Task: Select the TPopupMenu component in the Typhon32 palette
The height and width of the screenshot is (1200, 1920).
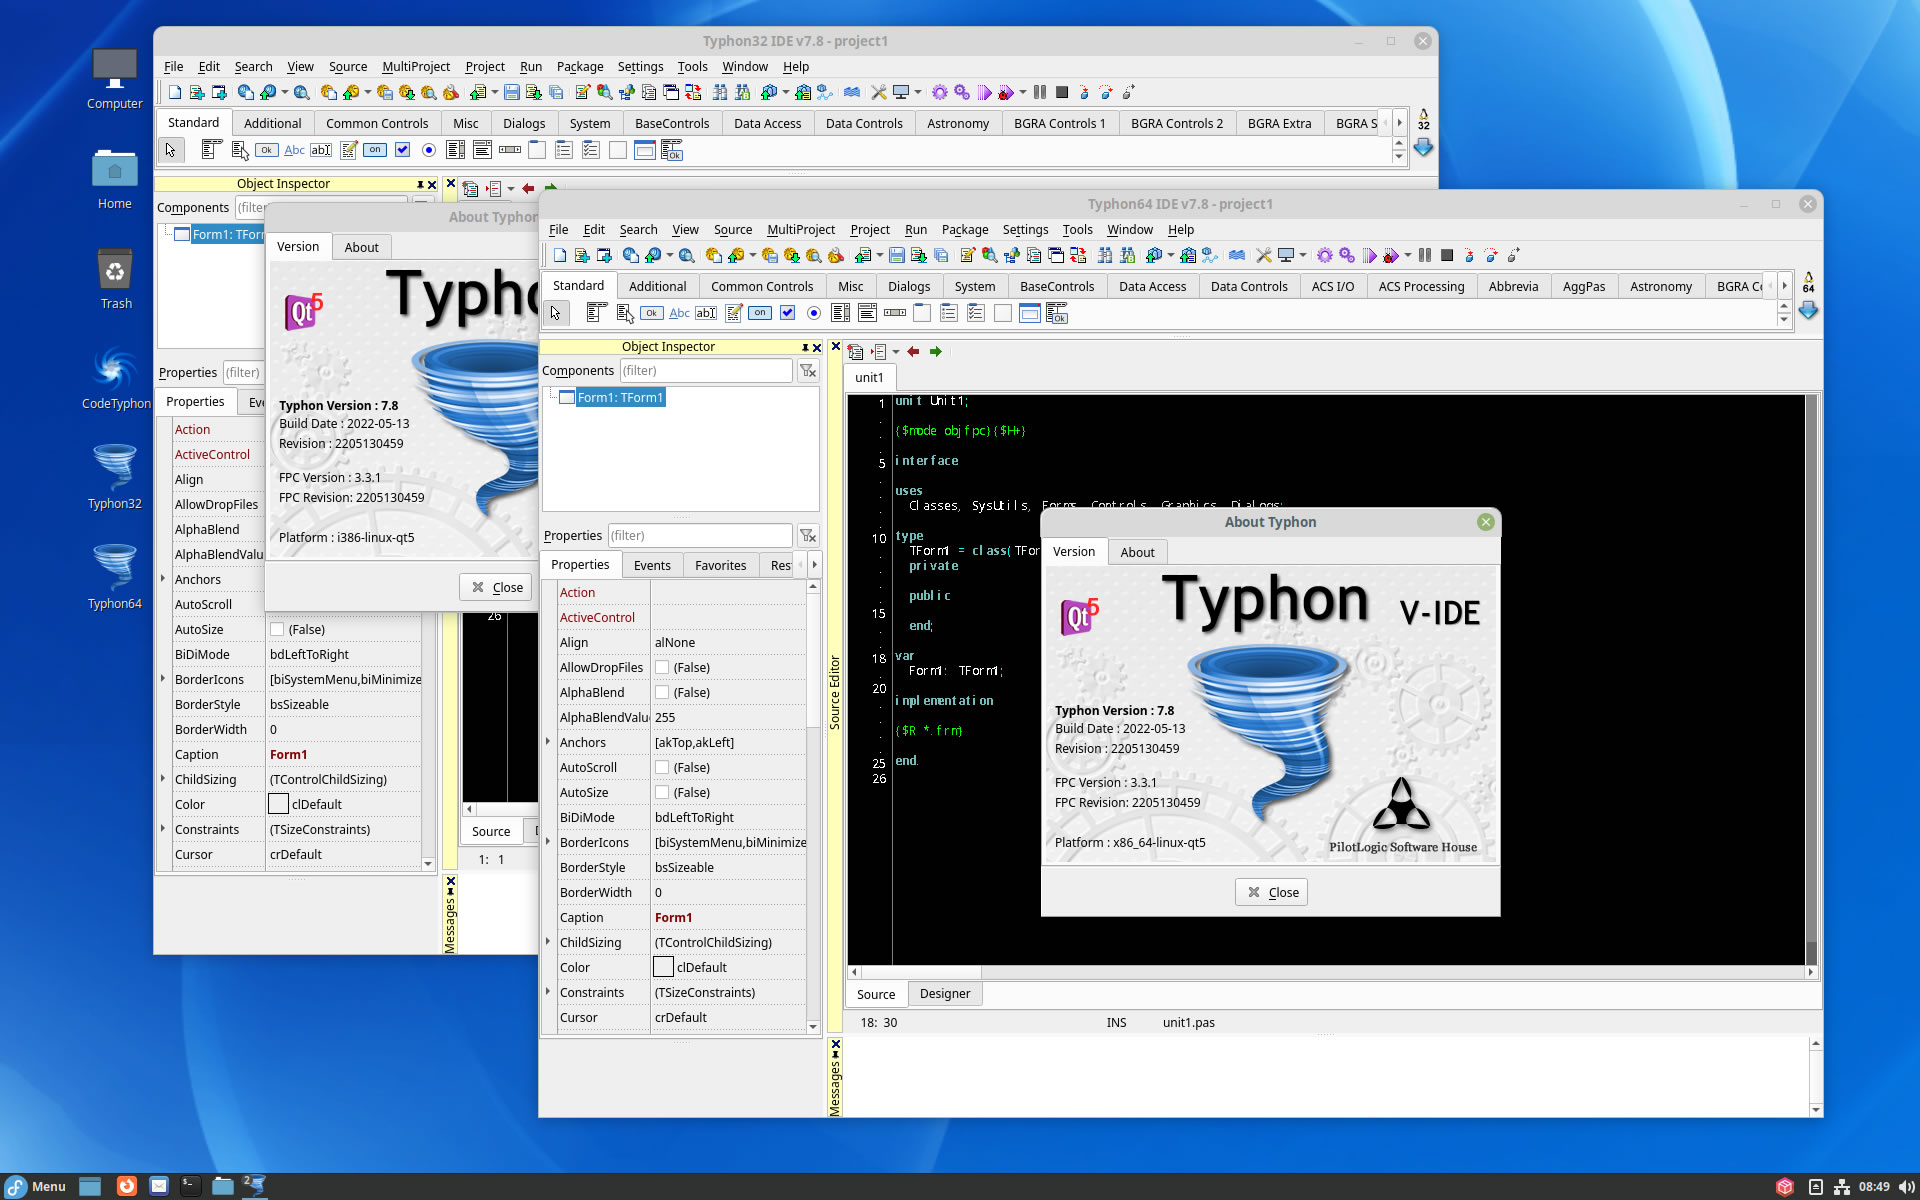Action: [x=240, y=150]
